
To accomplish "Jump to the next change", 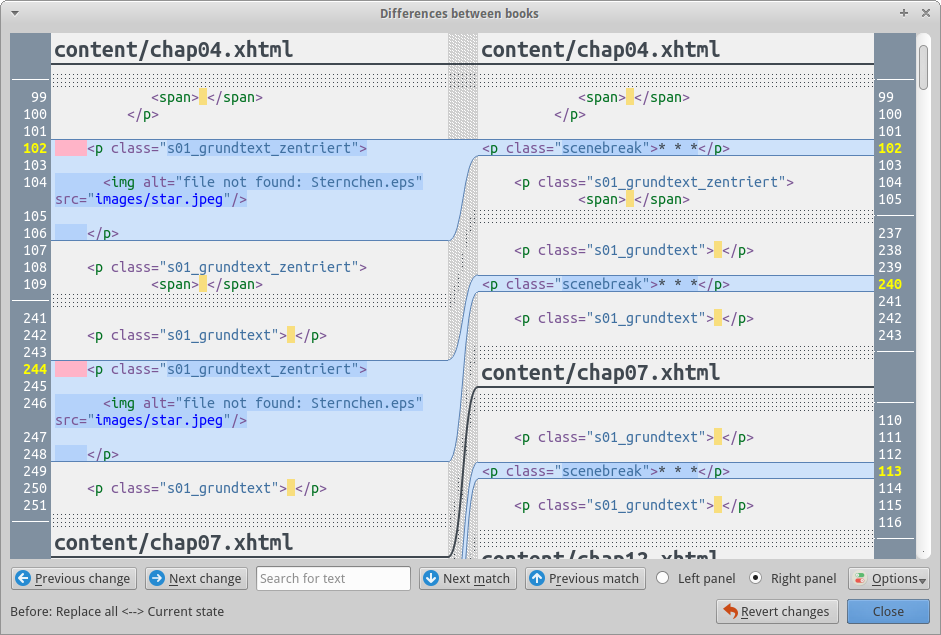I will [195, 578].
